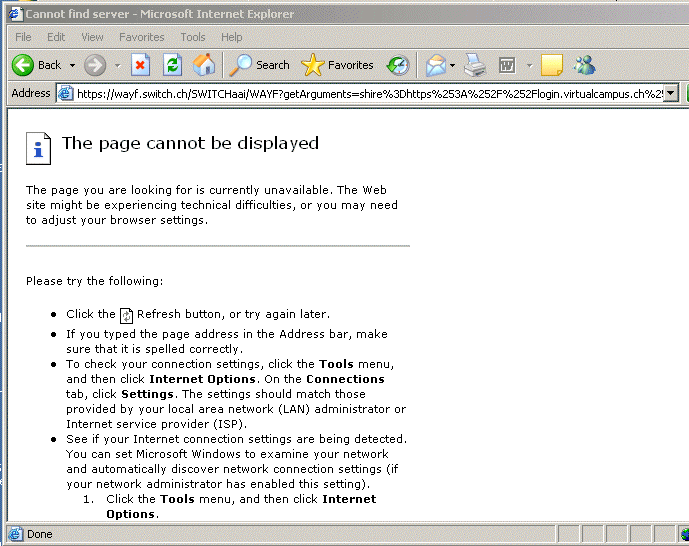Open the Favorites toolbar button
This screenshot has height=546, width=689.
[338, 65]
